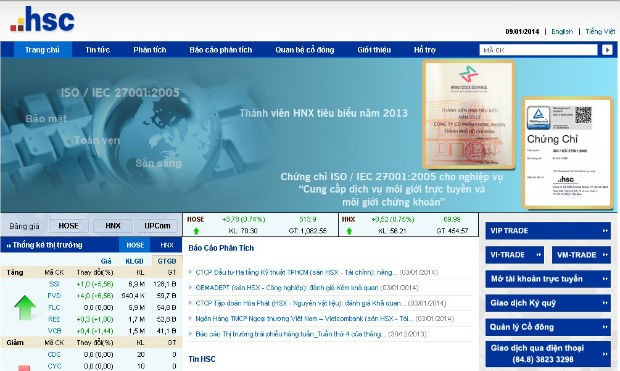Open Báo cáo phân tích menu
The width and height of the screenshot is (620, 371).
click(x=220, y=50)
